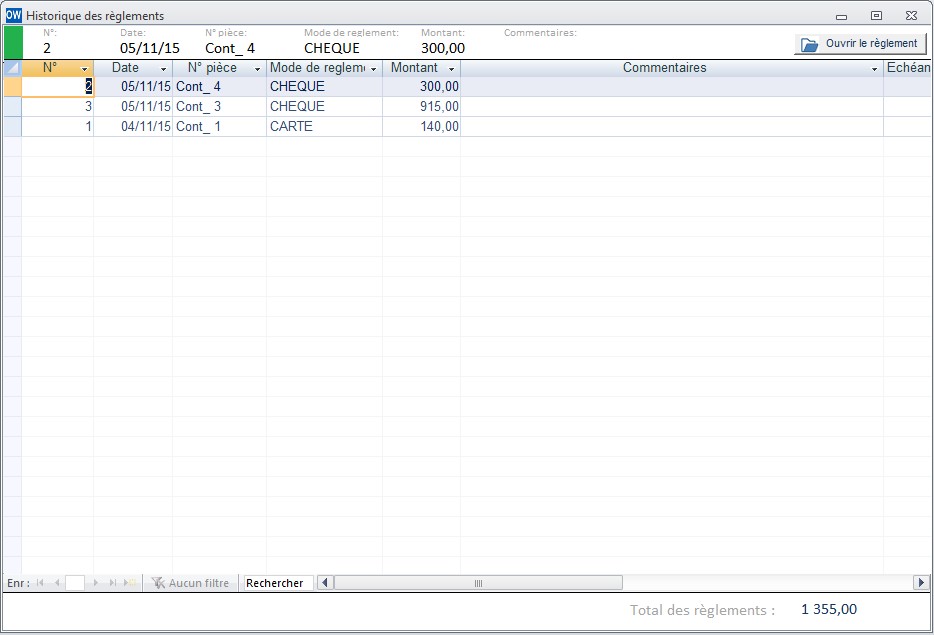Click the amount 915,00 in the grid
The image size is (934, 635).
coord(422,107)
